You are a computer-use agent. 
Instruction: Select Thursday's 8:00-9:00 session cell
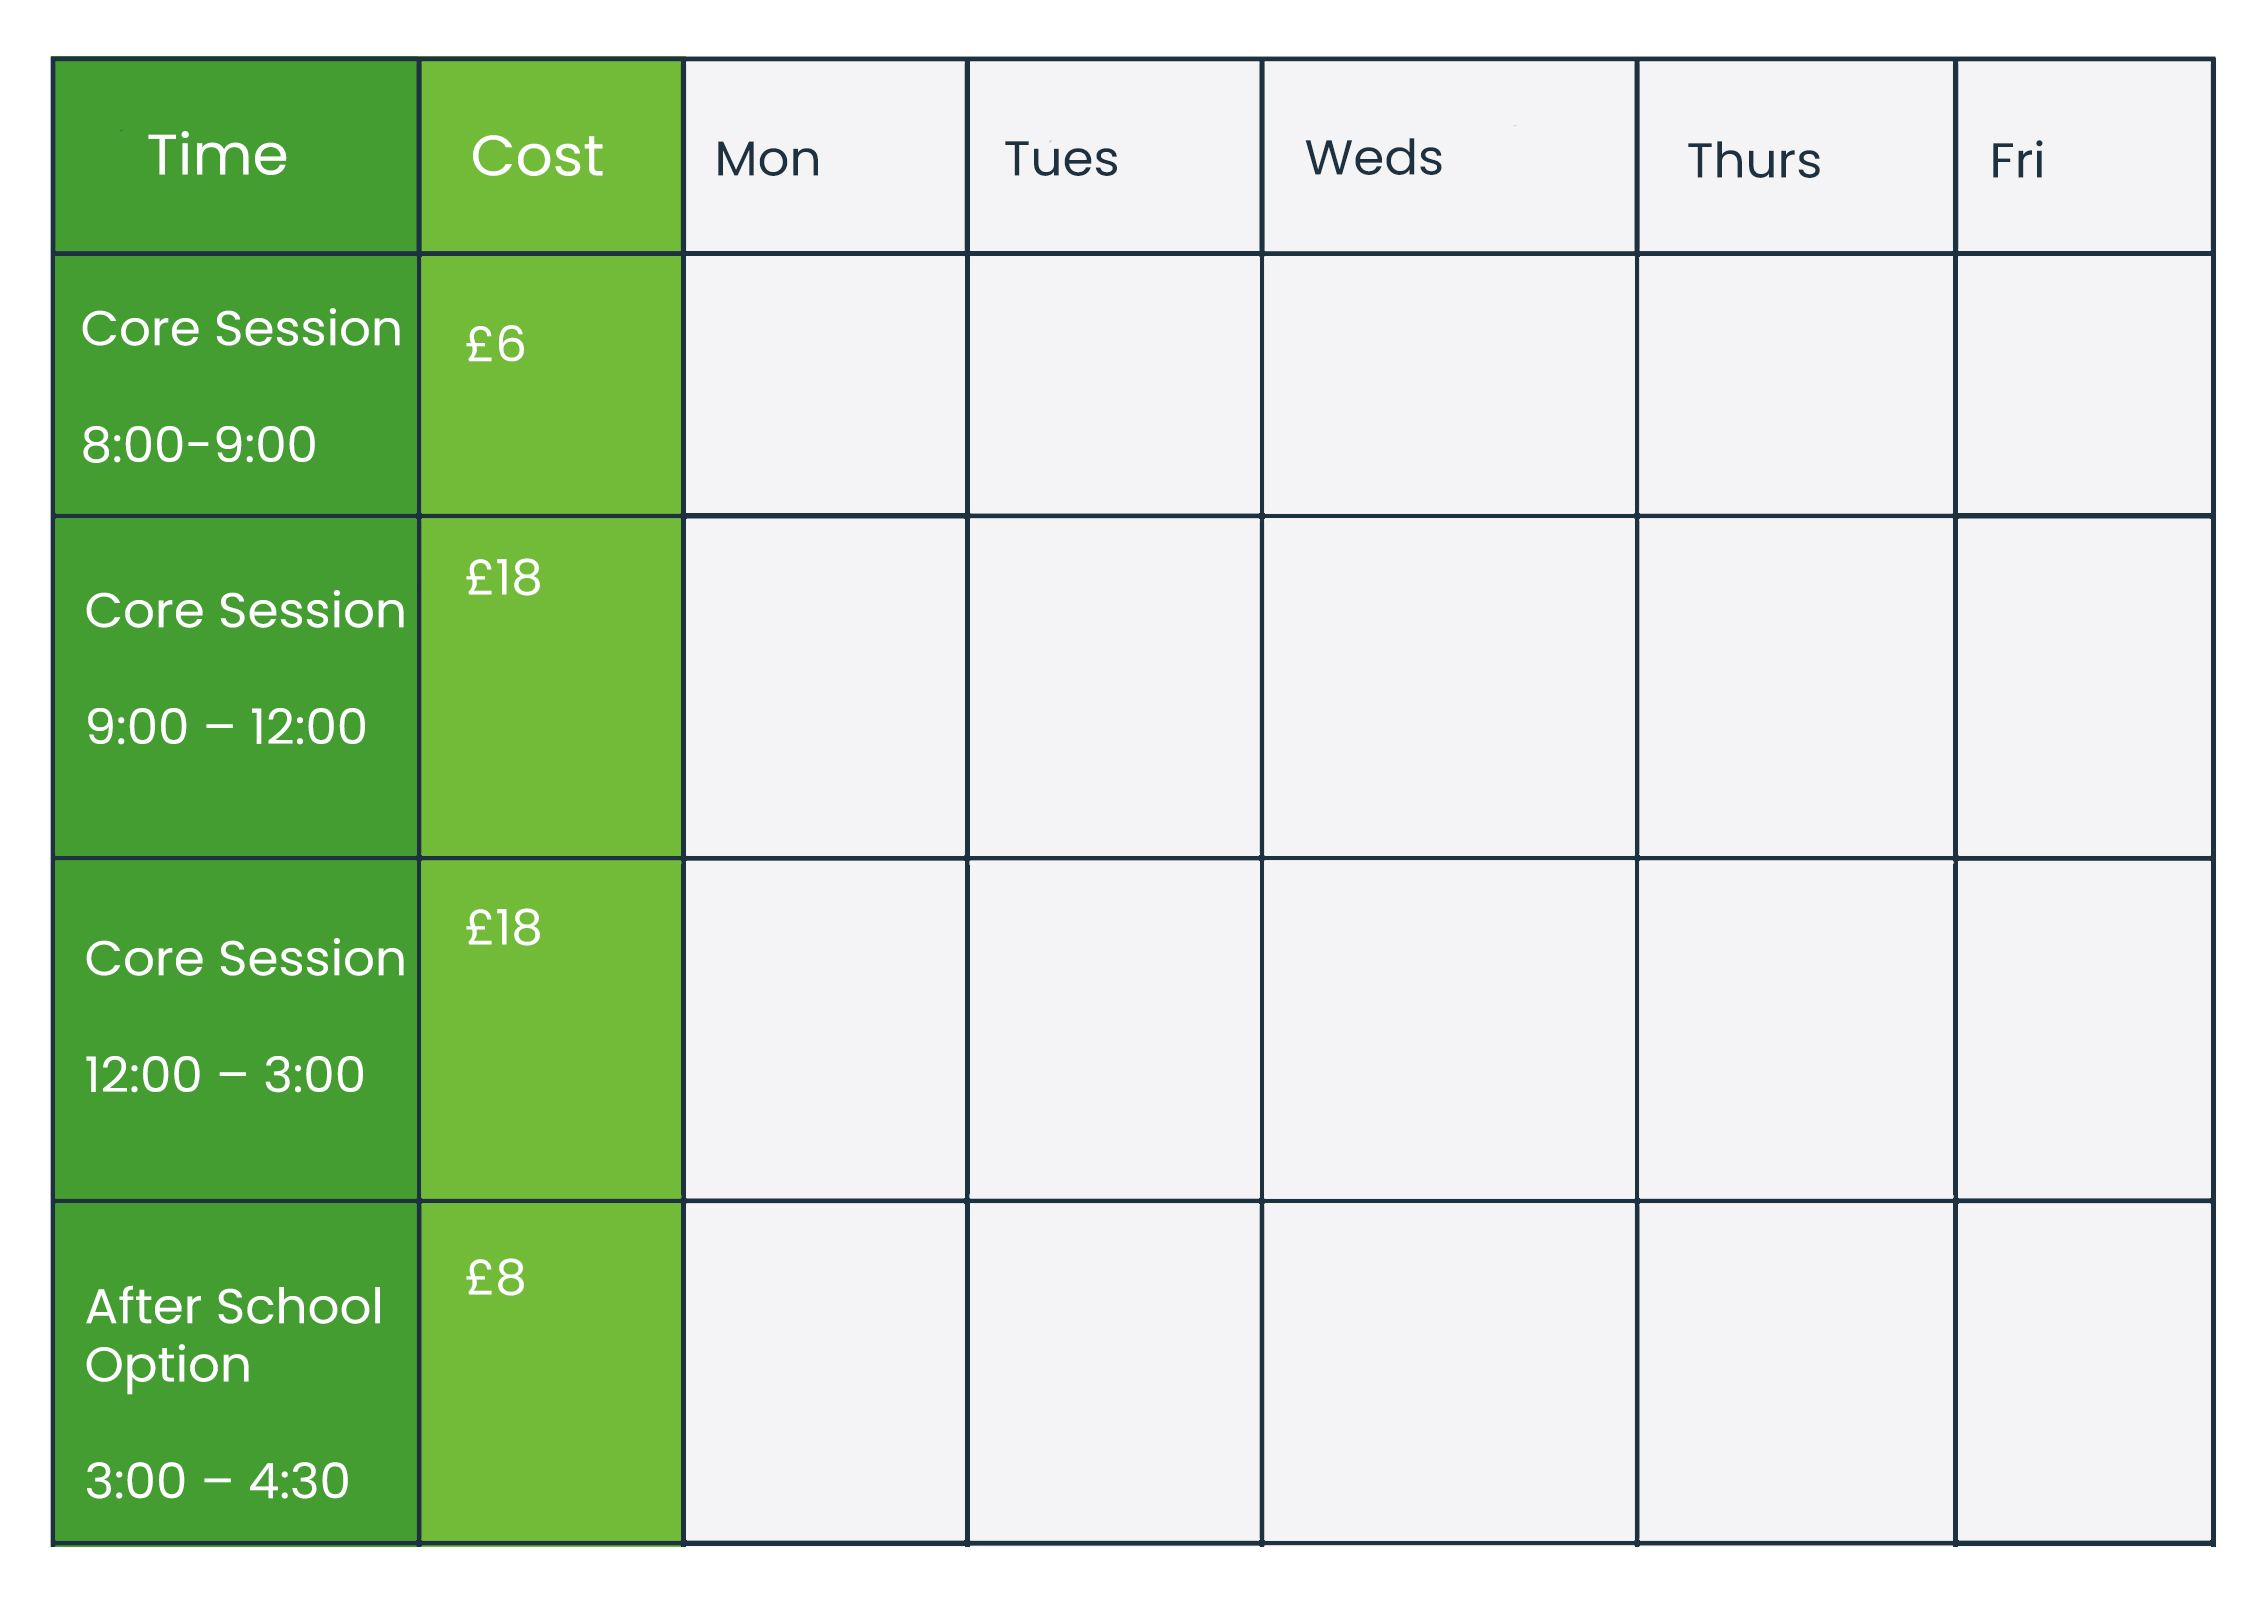point(1796,385)
